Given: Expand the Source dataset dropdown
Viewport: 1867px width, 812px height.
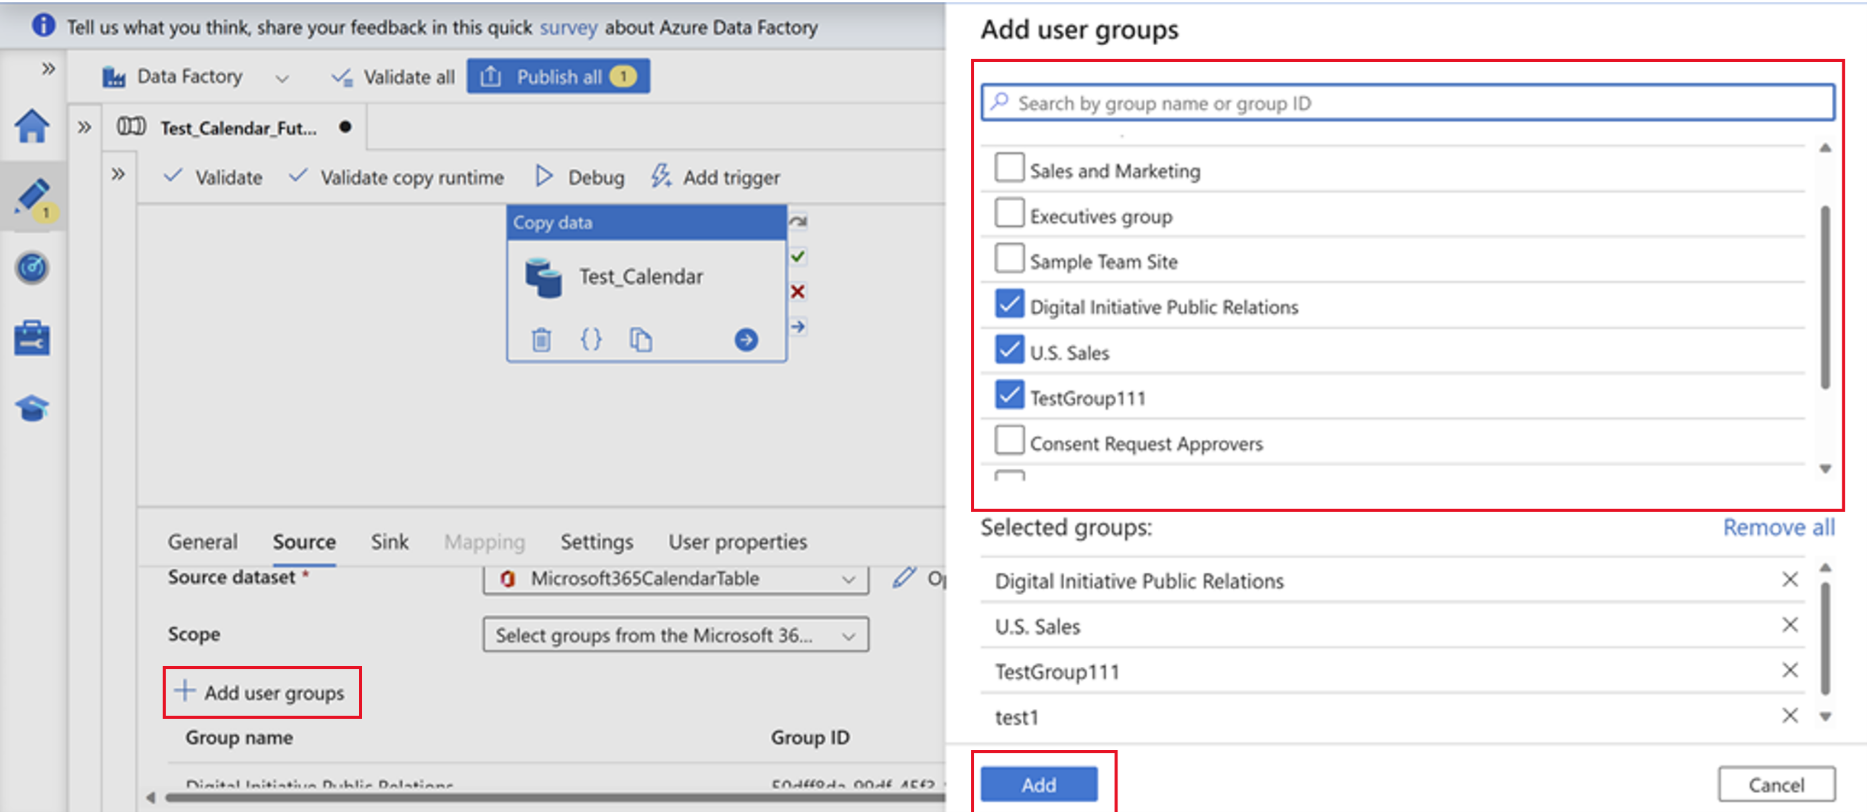Looking at the screenshot, I should coord(848,579).
